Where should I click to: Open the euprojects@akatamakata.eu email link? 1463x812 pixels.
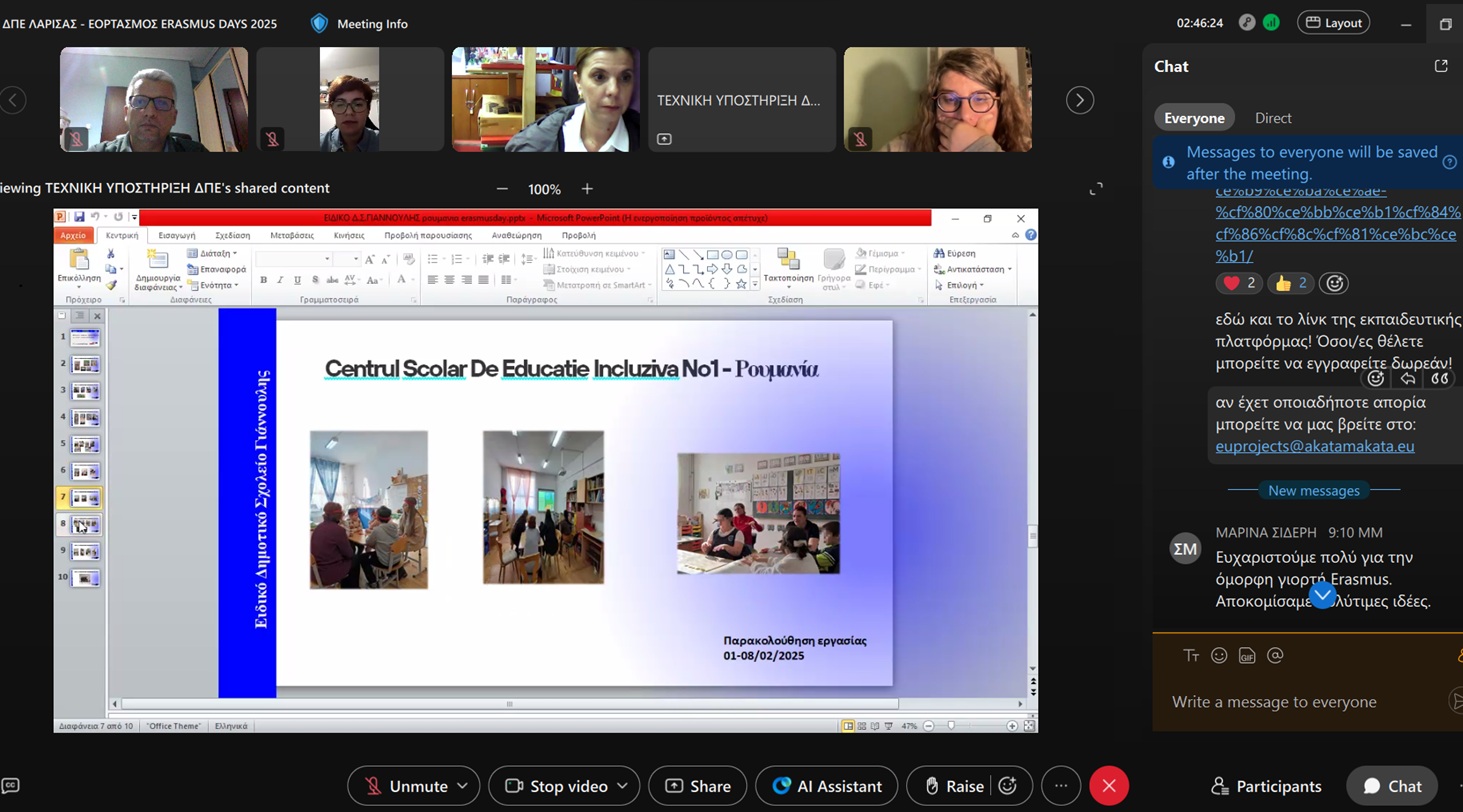[x=1315, y=446]
